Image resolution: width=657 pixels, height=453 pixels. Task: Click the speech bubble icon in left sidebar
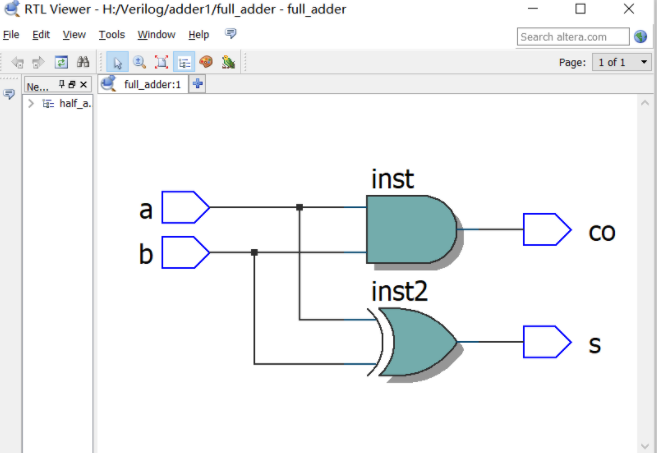pos(9,94)
